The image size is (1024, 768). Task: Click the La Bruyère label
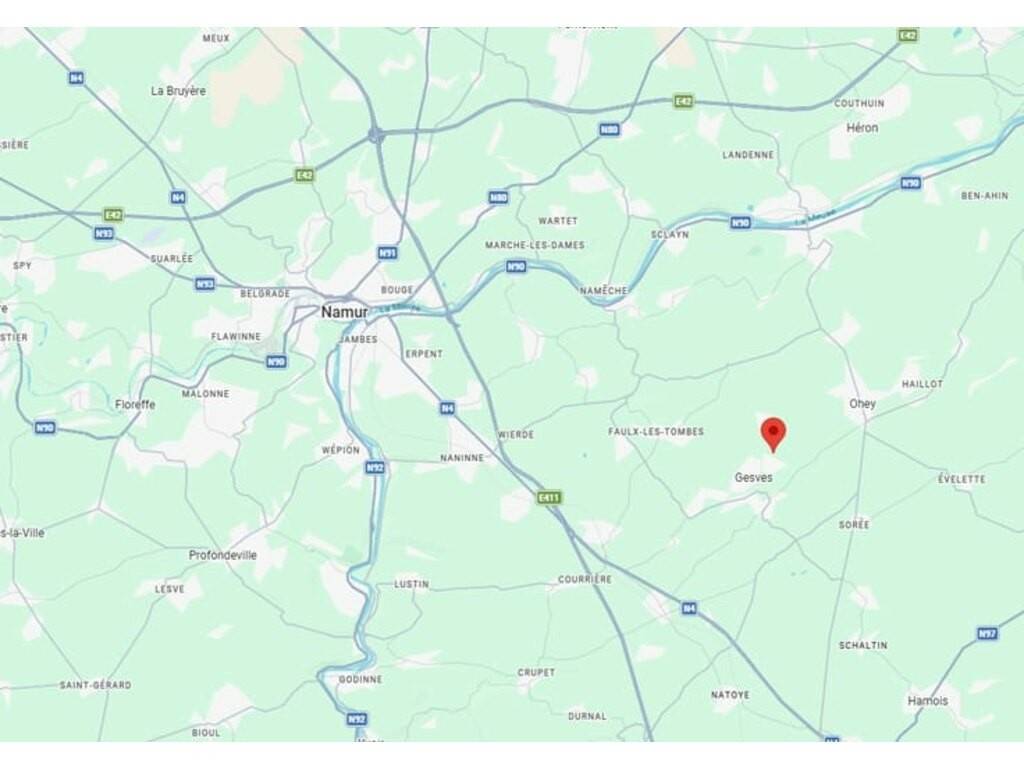coord(178,91)
